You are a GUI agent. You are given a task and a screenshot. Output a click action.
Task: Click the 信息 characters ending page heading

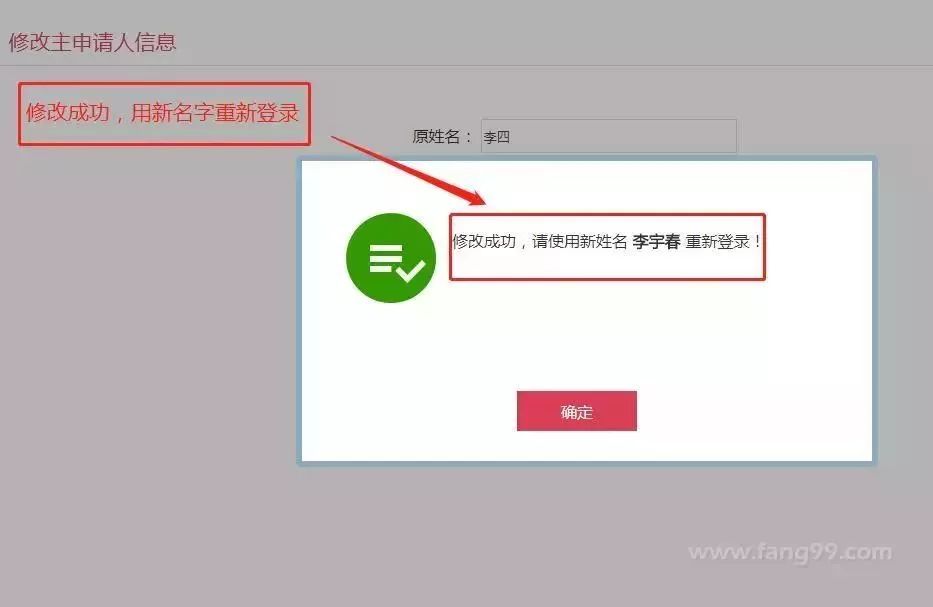click(x=155, y=42)
